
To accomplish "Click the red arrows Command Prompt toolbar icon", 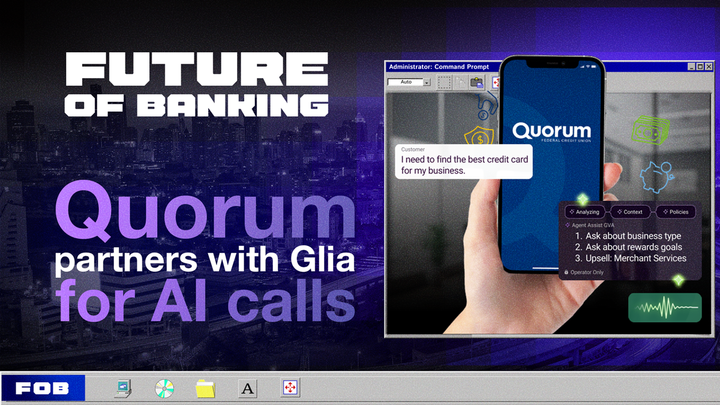I will (495, 82).
